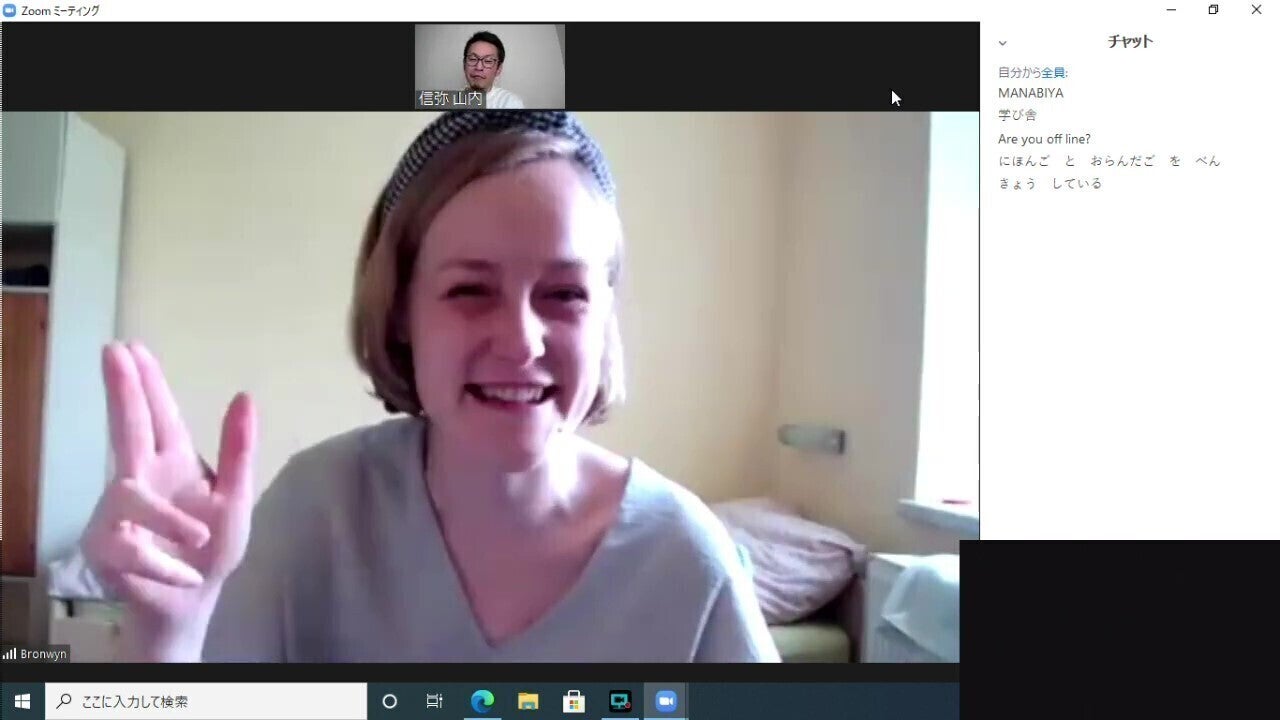
Task: Click the taskbar search box
Action: click(x=206, y=701)
